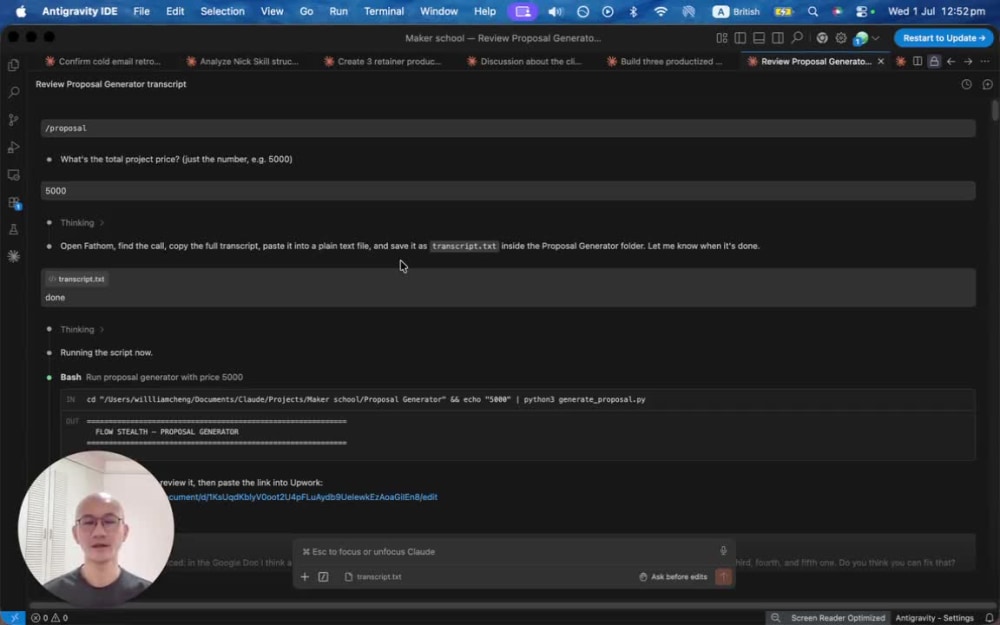Click the transcript.txt file chip in input
Viewport: 1000px width, 625px height.
373,577
